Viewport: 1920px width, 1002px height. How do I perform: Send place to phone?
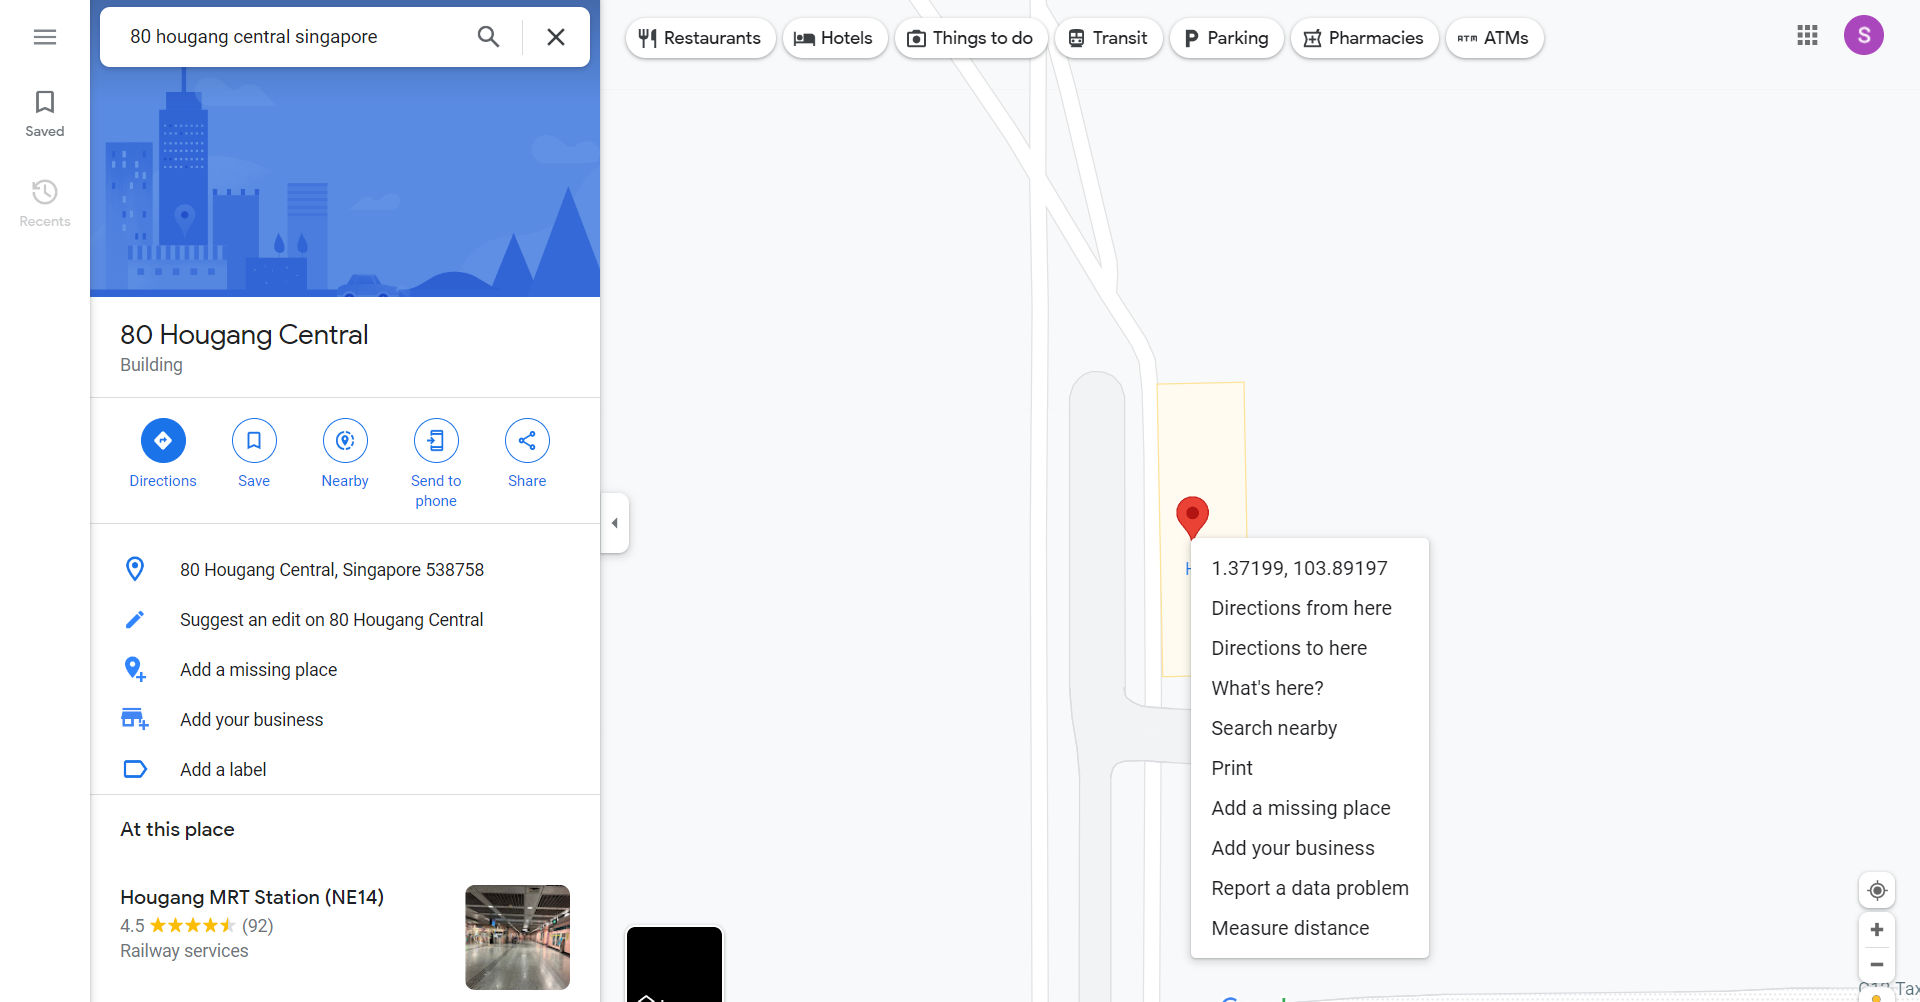pos(436,464)
